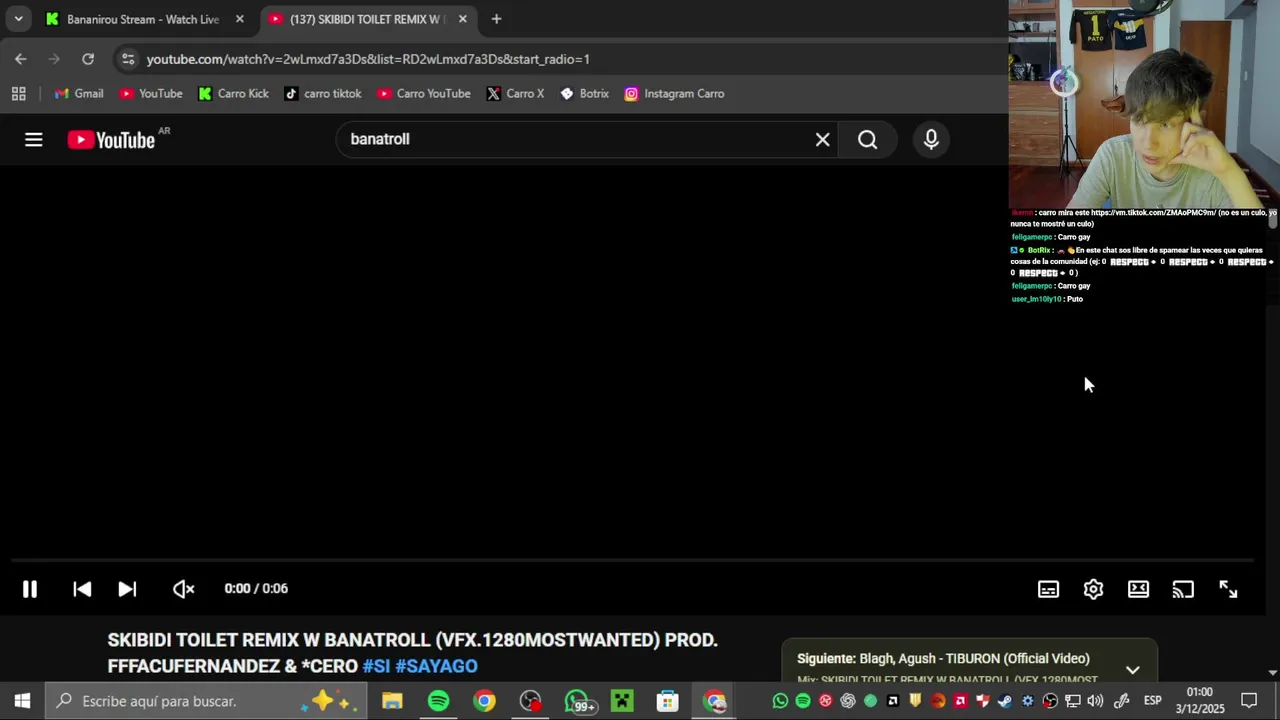Close the Bananirou Stream tab
Viewport: 1280px width, 720px height.
click(x=239, y=19)
